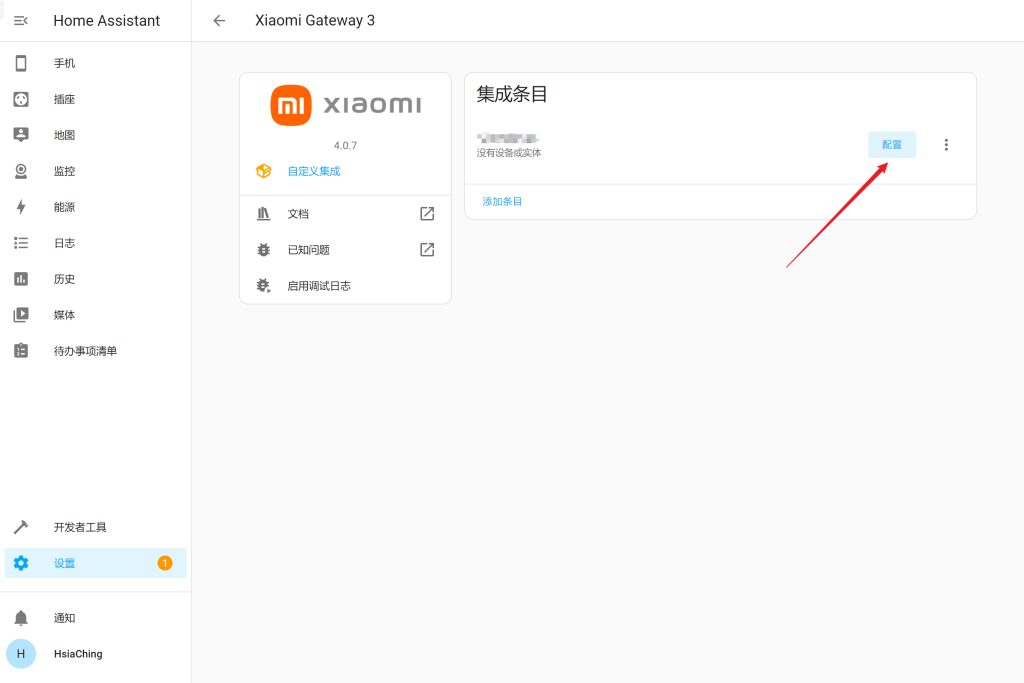Click the 设置 gear icon
1024x683 pixels.
21,563
